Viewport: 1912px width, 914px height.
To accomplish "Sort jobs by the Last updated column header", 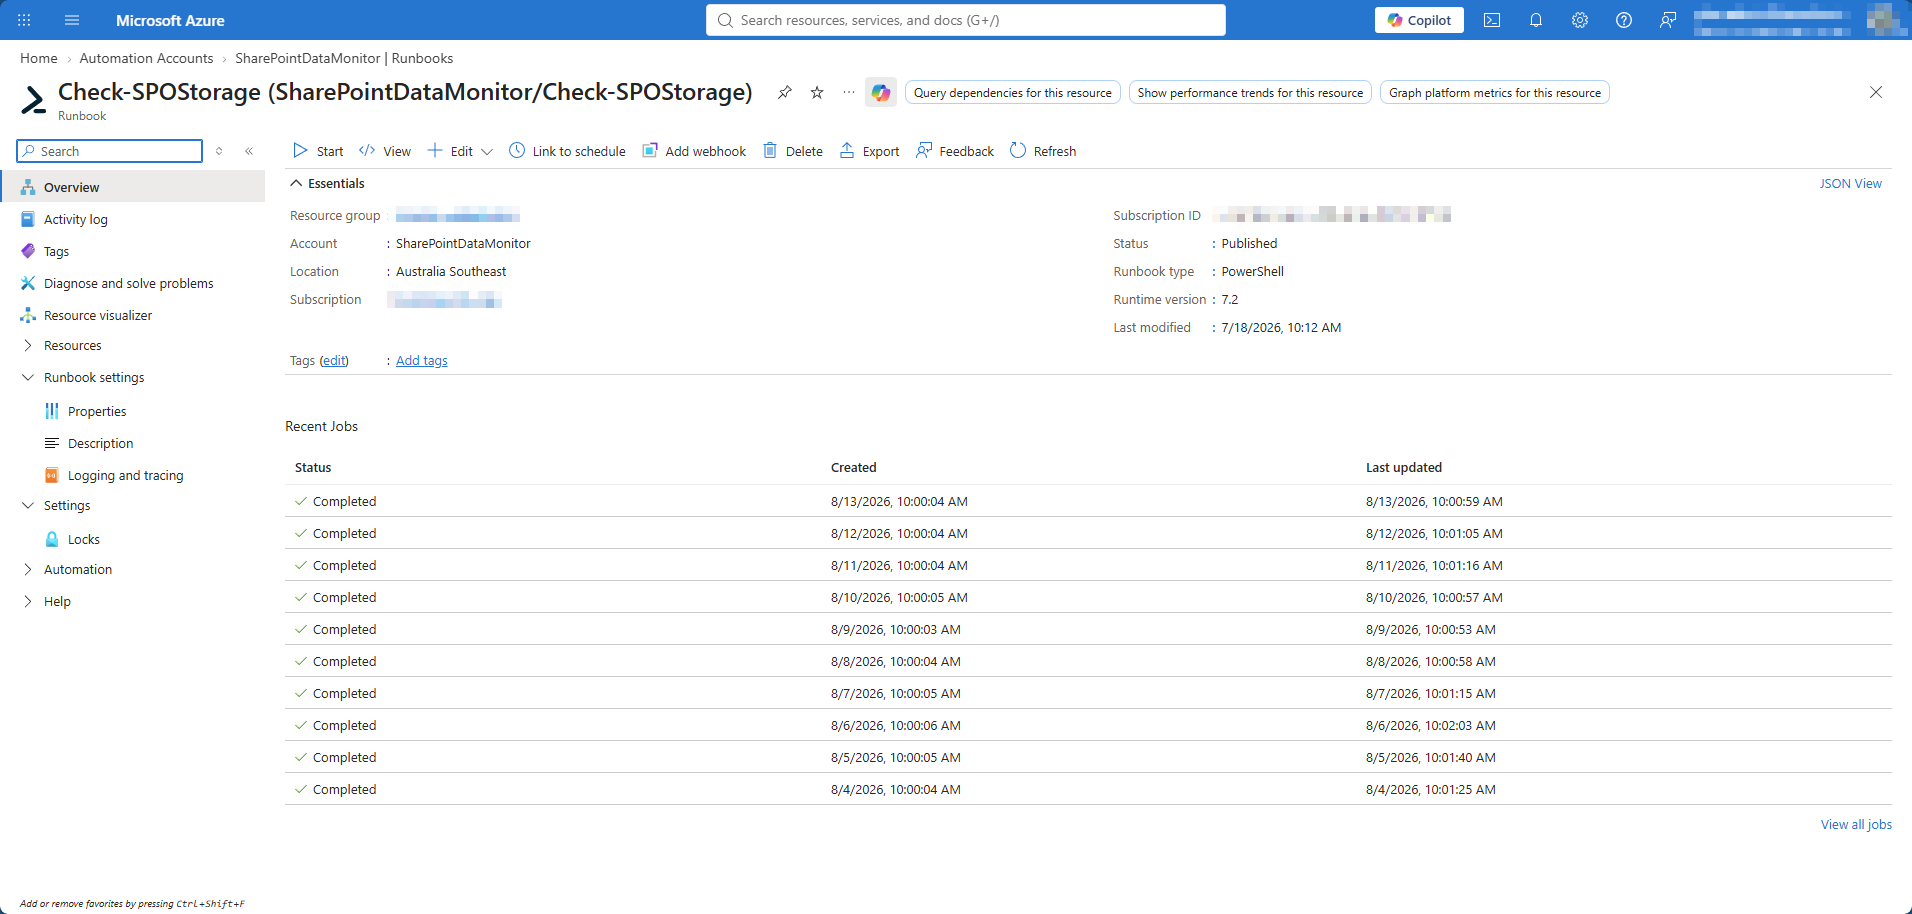I will pos(1404,467).
